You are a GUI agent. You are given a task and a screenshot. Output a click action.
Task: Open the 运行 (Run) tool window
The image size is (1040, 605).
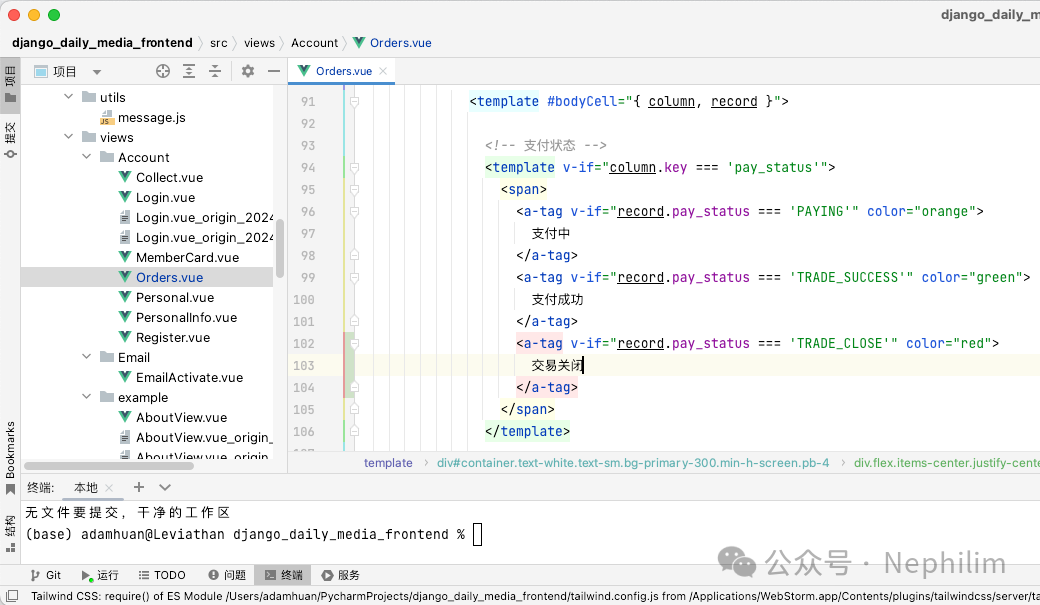pos(100,575)
